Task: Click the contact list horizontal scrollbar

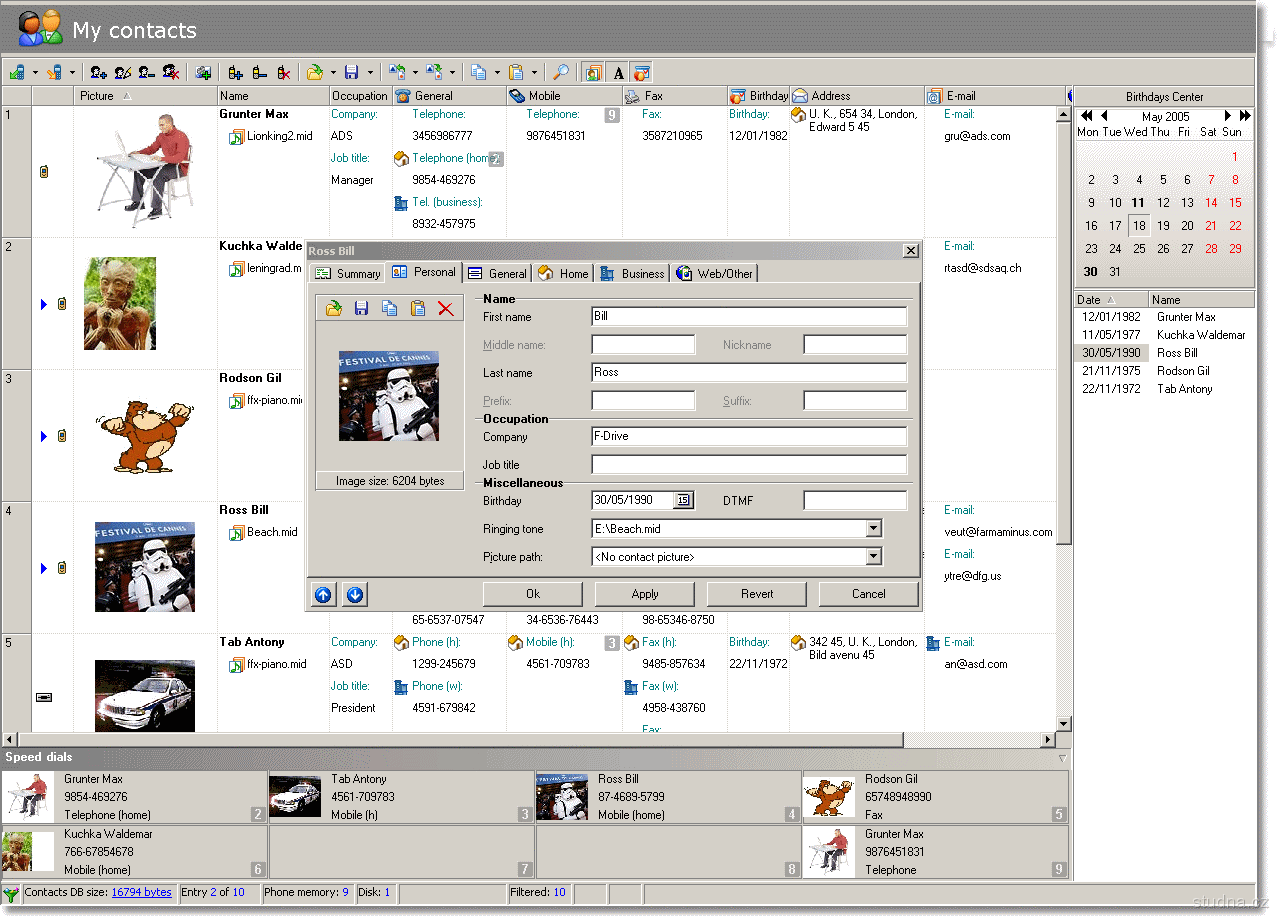Action: pos(460,740)
